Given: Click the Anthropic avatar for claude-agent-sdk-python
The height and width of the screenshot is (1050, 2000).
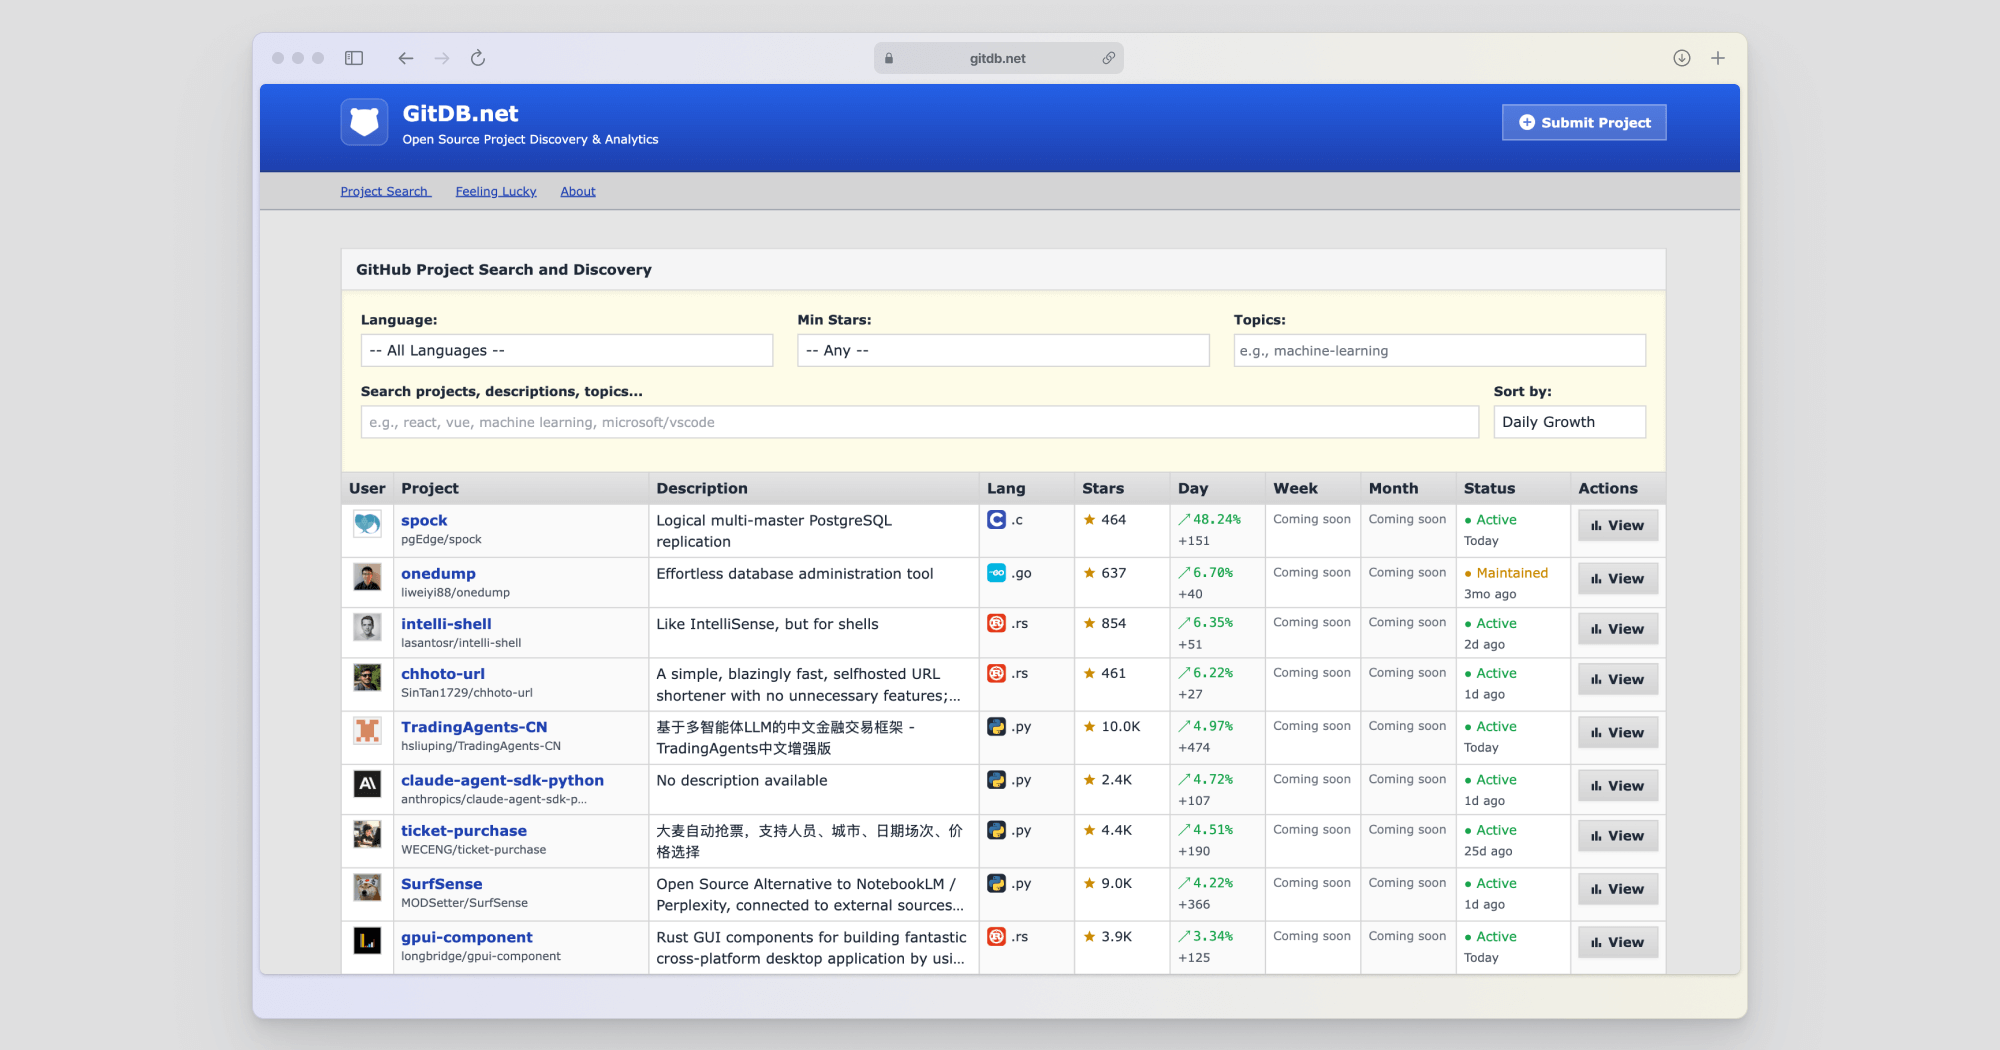Looking at the screenshot, I should pos(367,785).
